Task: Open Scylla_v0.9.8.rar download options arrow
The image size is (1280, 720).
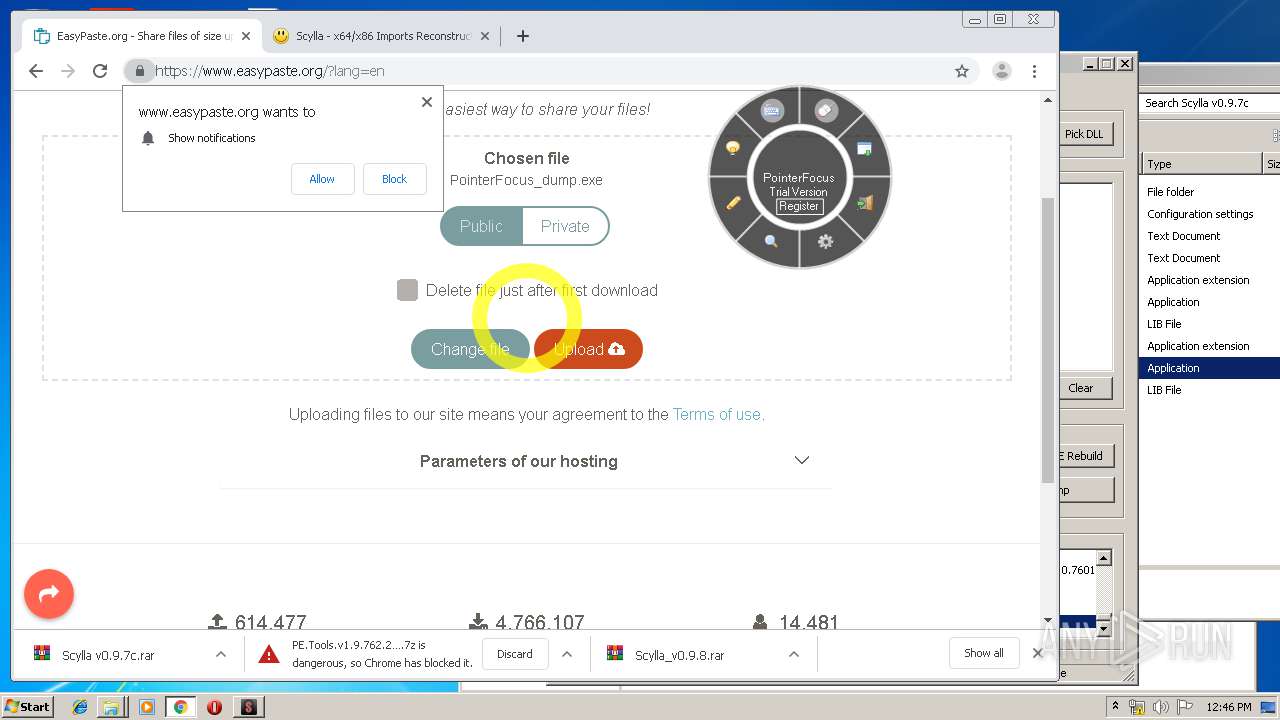Action: point(794,654)
